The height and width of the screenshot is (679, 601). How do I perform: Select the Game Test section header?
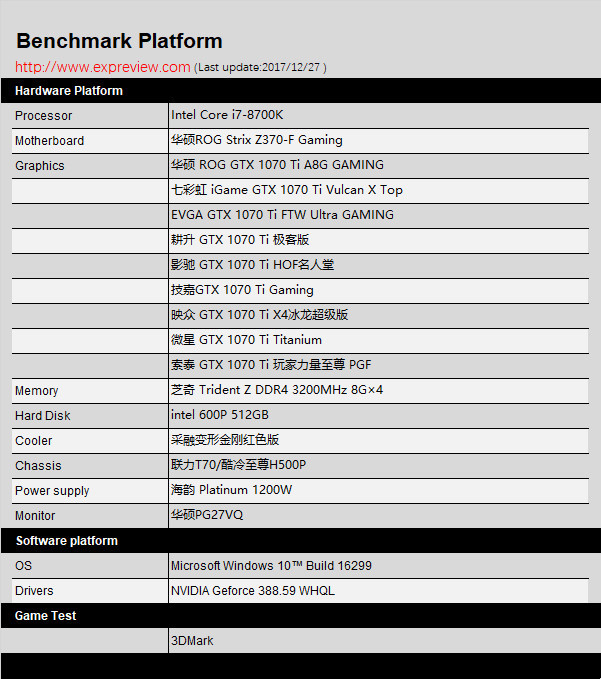pyautogui.click(x=300, y=615)
